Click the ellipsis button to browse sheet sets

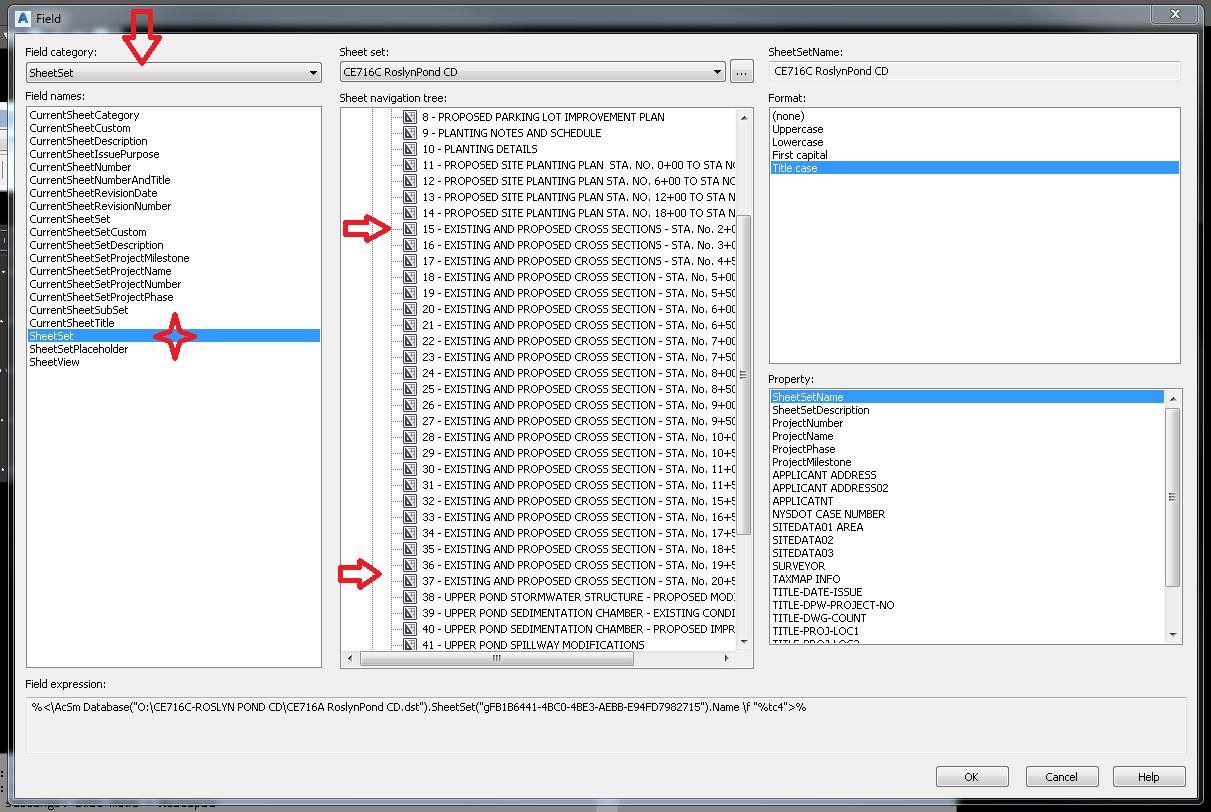(x=740, y=71)
